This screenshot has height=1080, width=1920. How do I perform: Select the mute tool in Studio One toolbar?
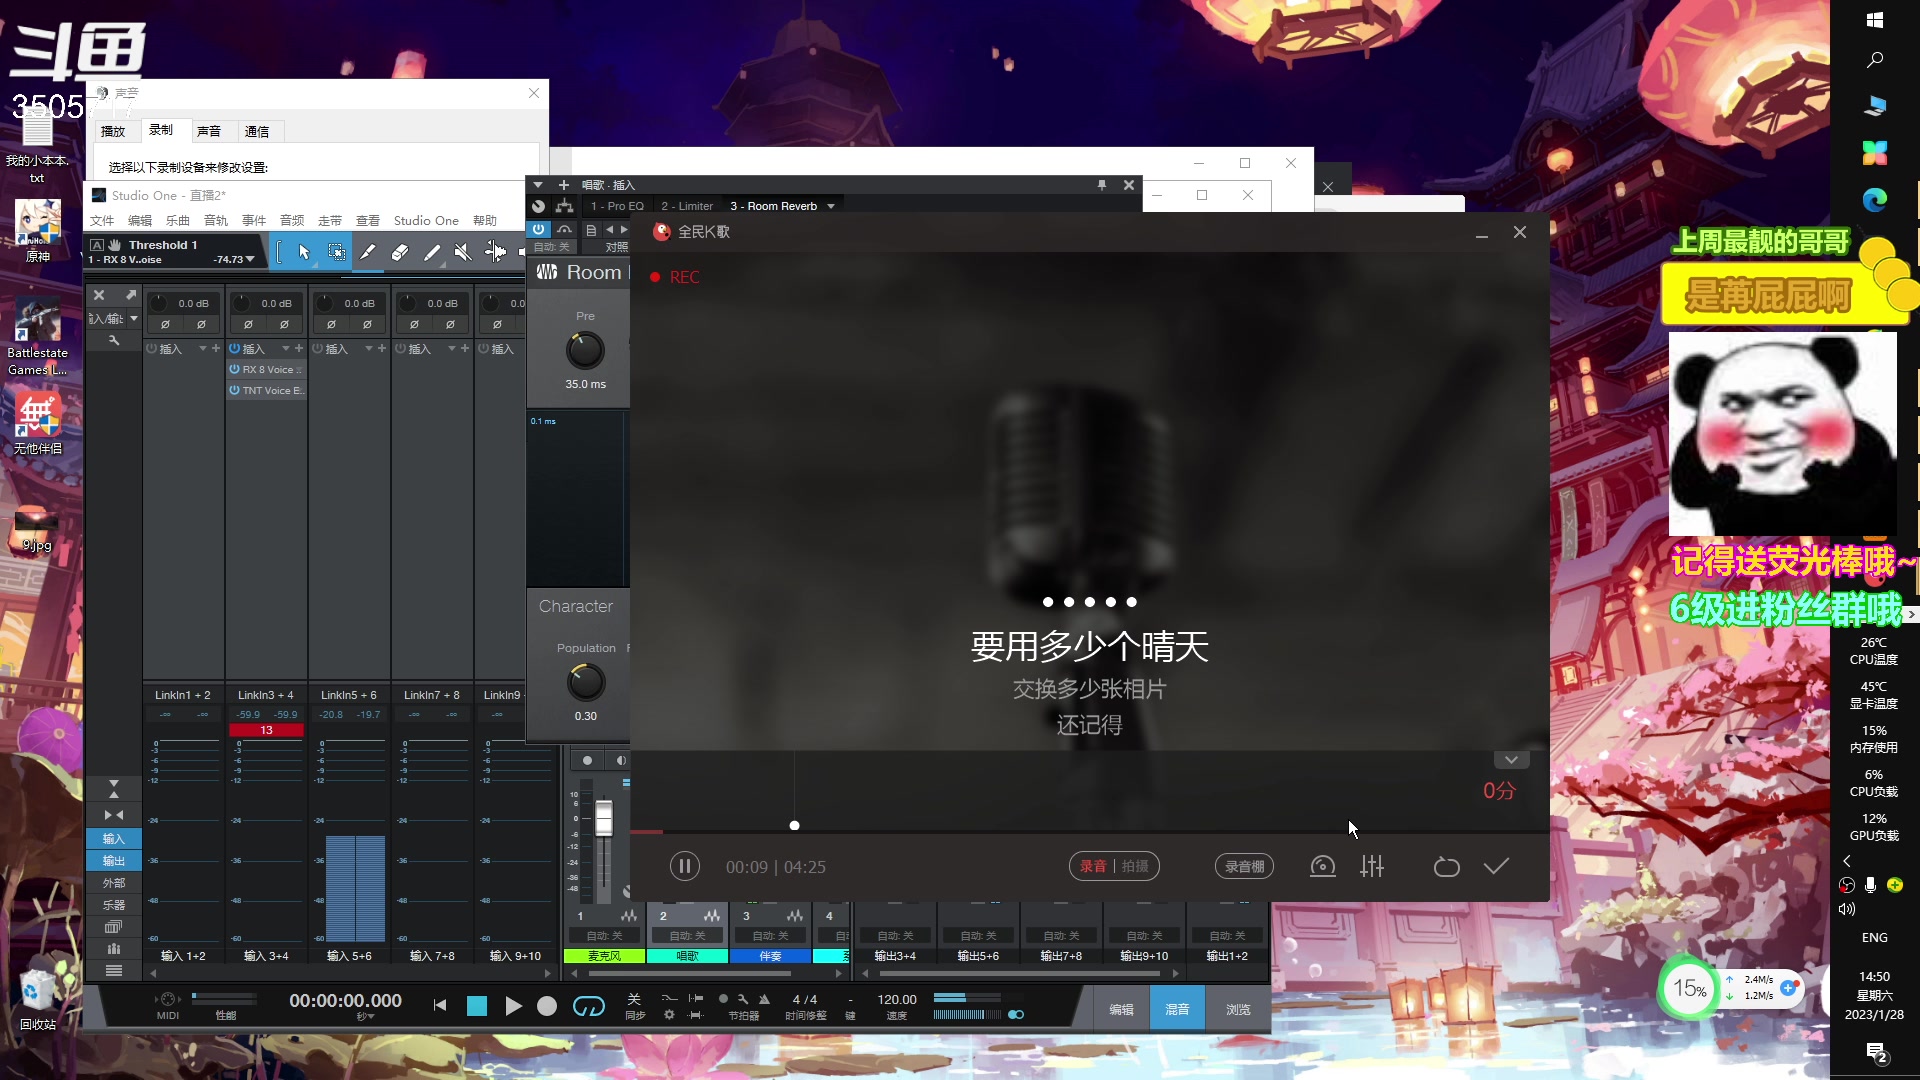pyautogui.click(x=461, y=252)
